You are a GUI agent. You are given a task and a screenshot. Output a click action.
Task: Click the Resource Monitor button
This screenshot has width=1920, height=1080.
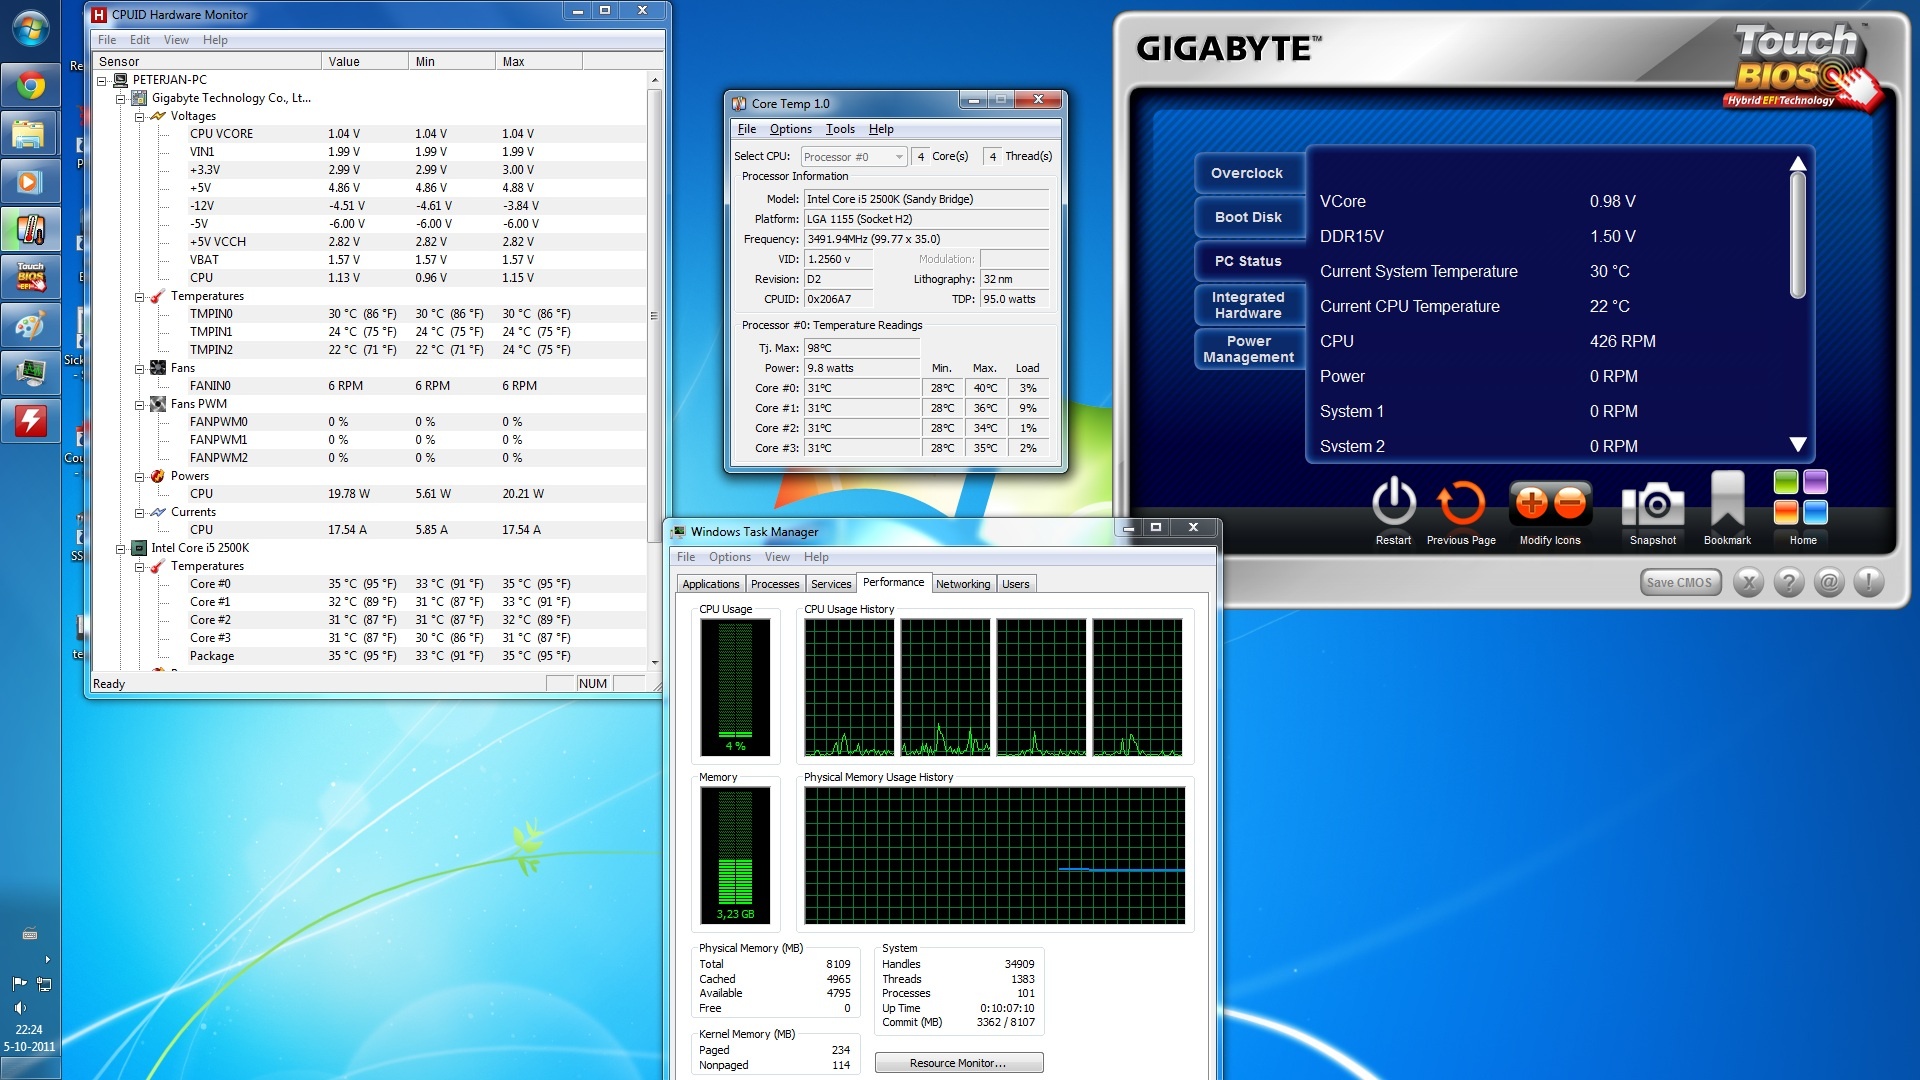click(958, 1063)
